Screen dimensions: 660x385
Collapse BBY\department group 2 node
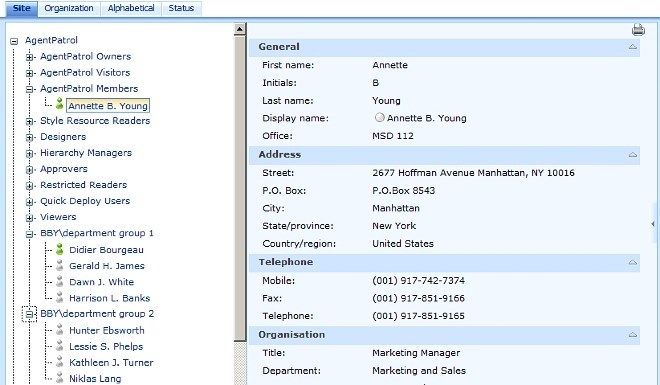click(x=29, y=314)
